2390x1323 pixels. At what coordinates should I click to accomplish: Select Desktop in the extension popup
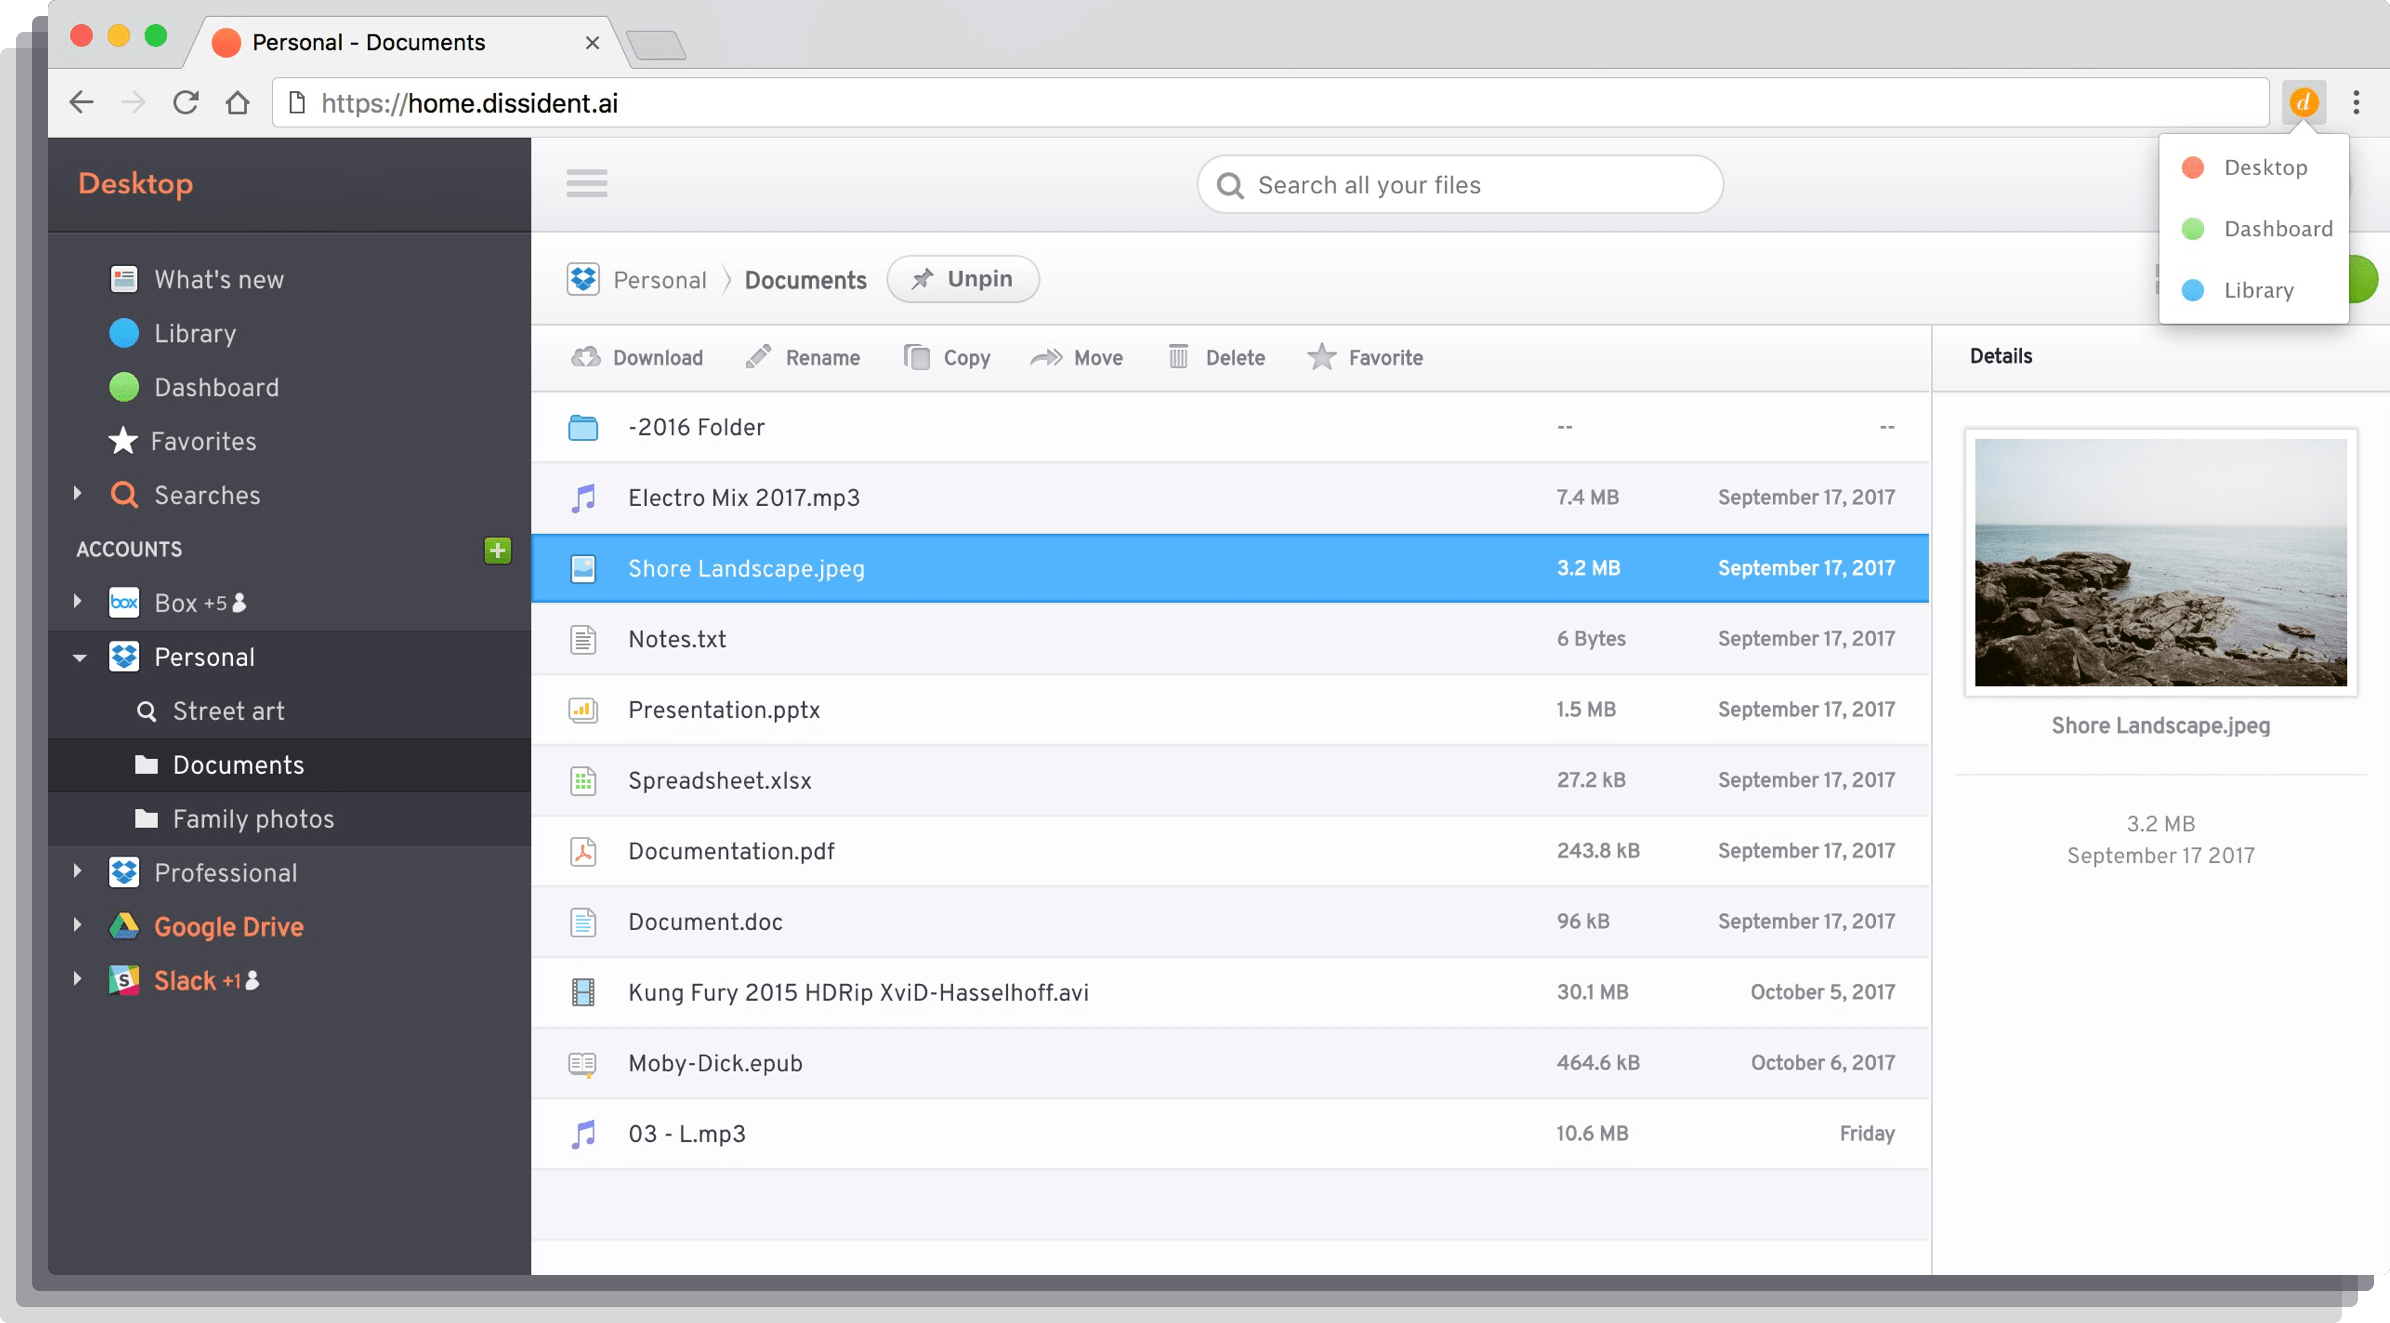(x=2254, y=168)
